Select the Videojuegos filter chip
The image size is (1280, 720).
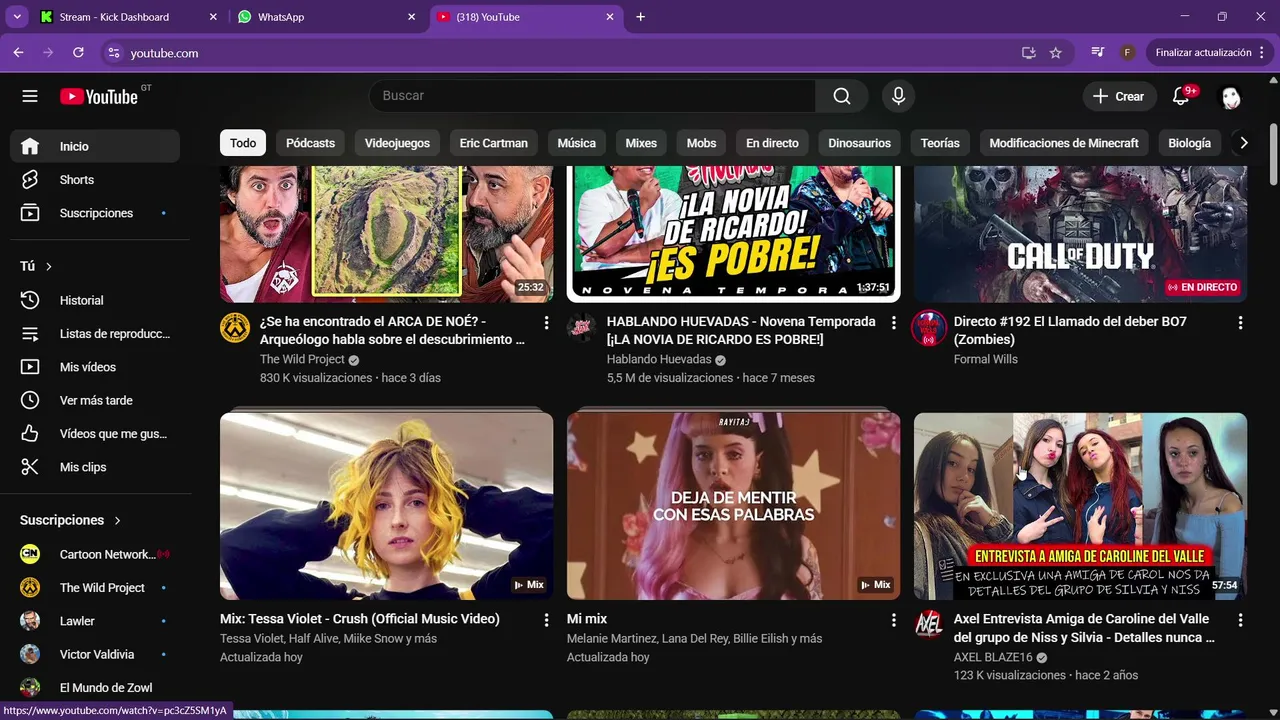[397, 143]
